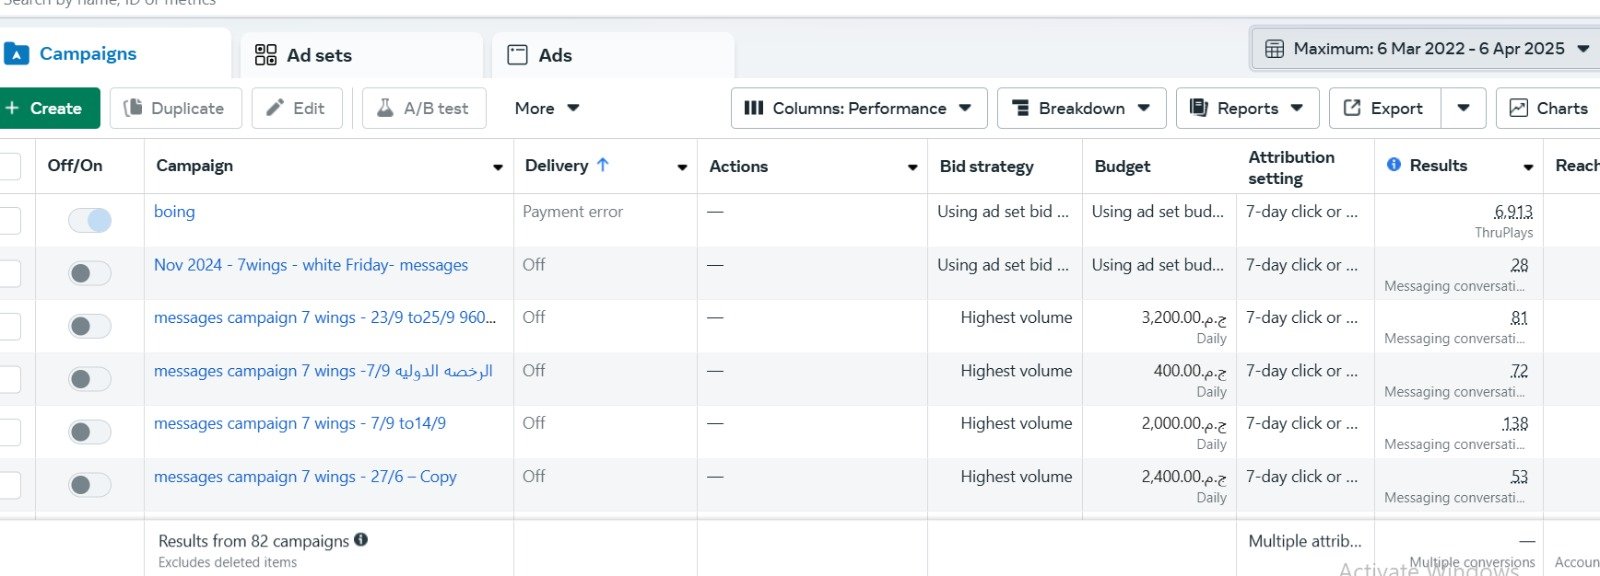This screenshot has width=1600, height=576.
Task: Open the More dropdown menu
Action: (x=547, y=108)
